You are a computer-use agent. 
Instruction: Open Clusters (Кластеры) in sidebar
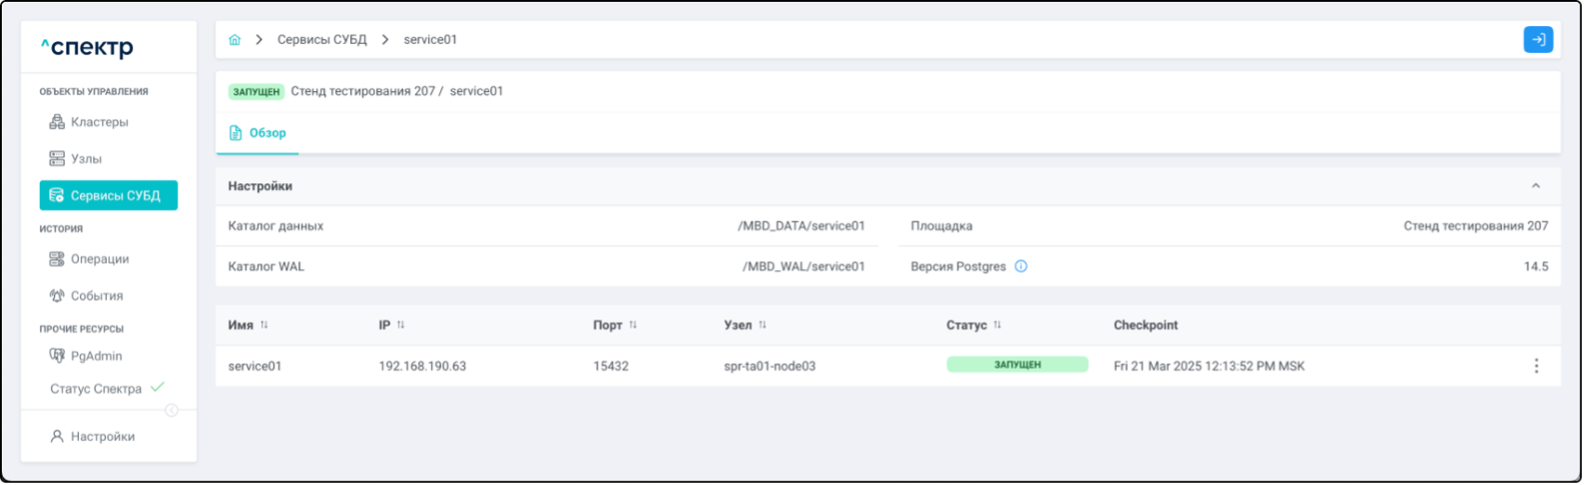click(x=99, y=122)
